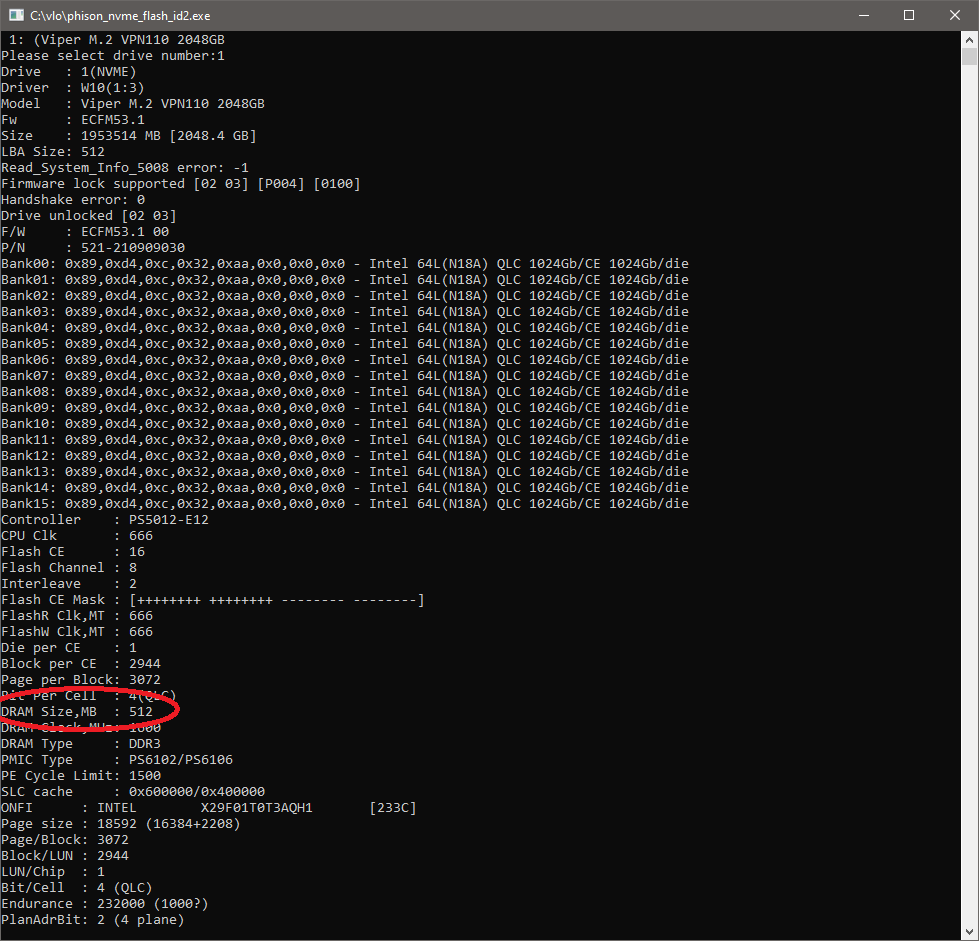
Task: Click the scrollbar down arrow
Action: (x=969, y=932)
